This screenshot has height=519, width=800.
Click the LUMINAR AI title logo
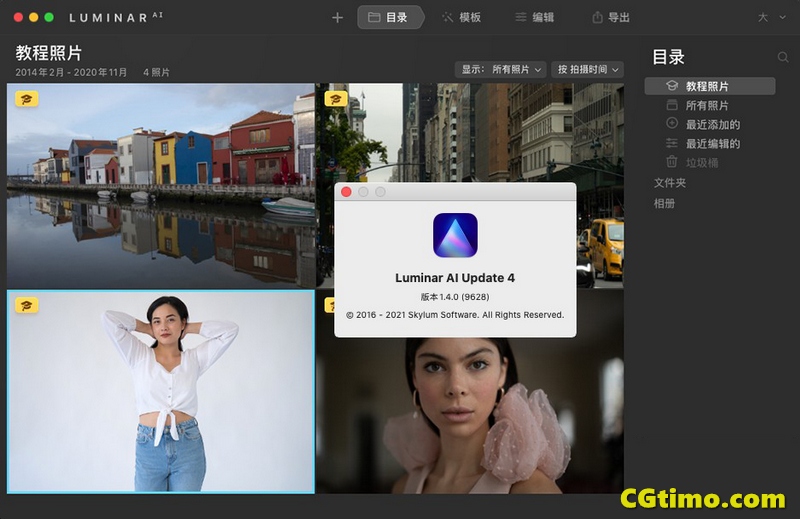click(x=116, y=17)
